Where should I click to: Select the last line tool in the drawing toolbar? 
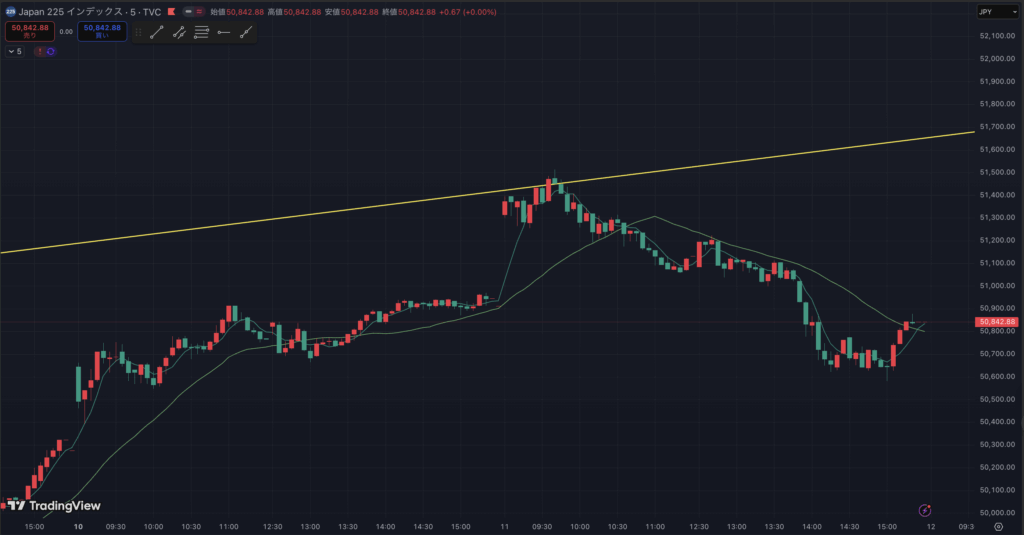tap(245, 32)
